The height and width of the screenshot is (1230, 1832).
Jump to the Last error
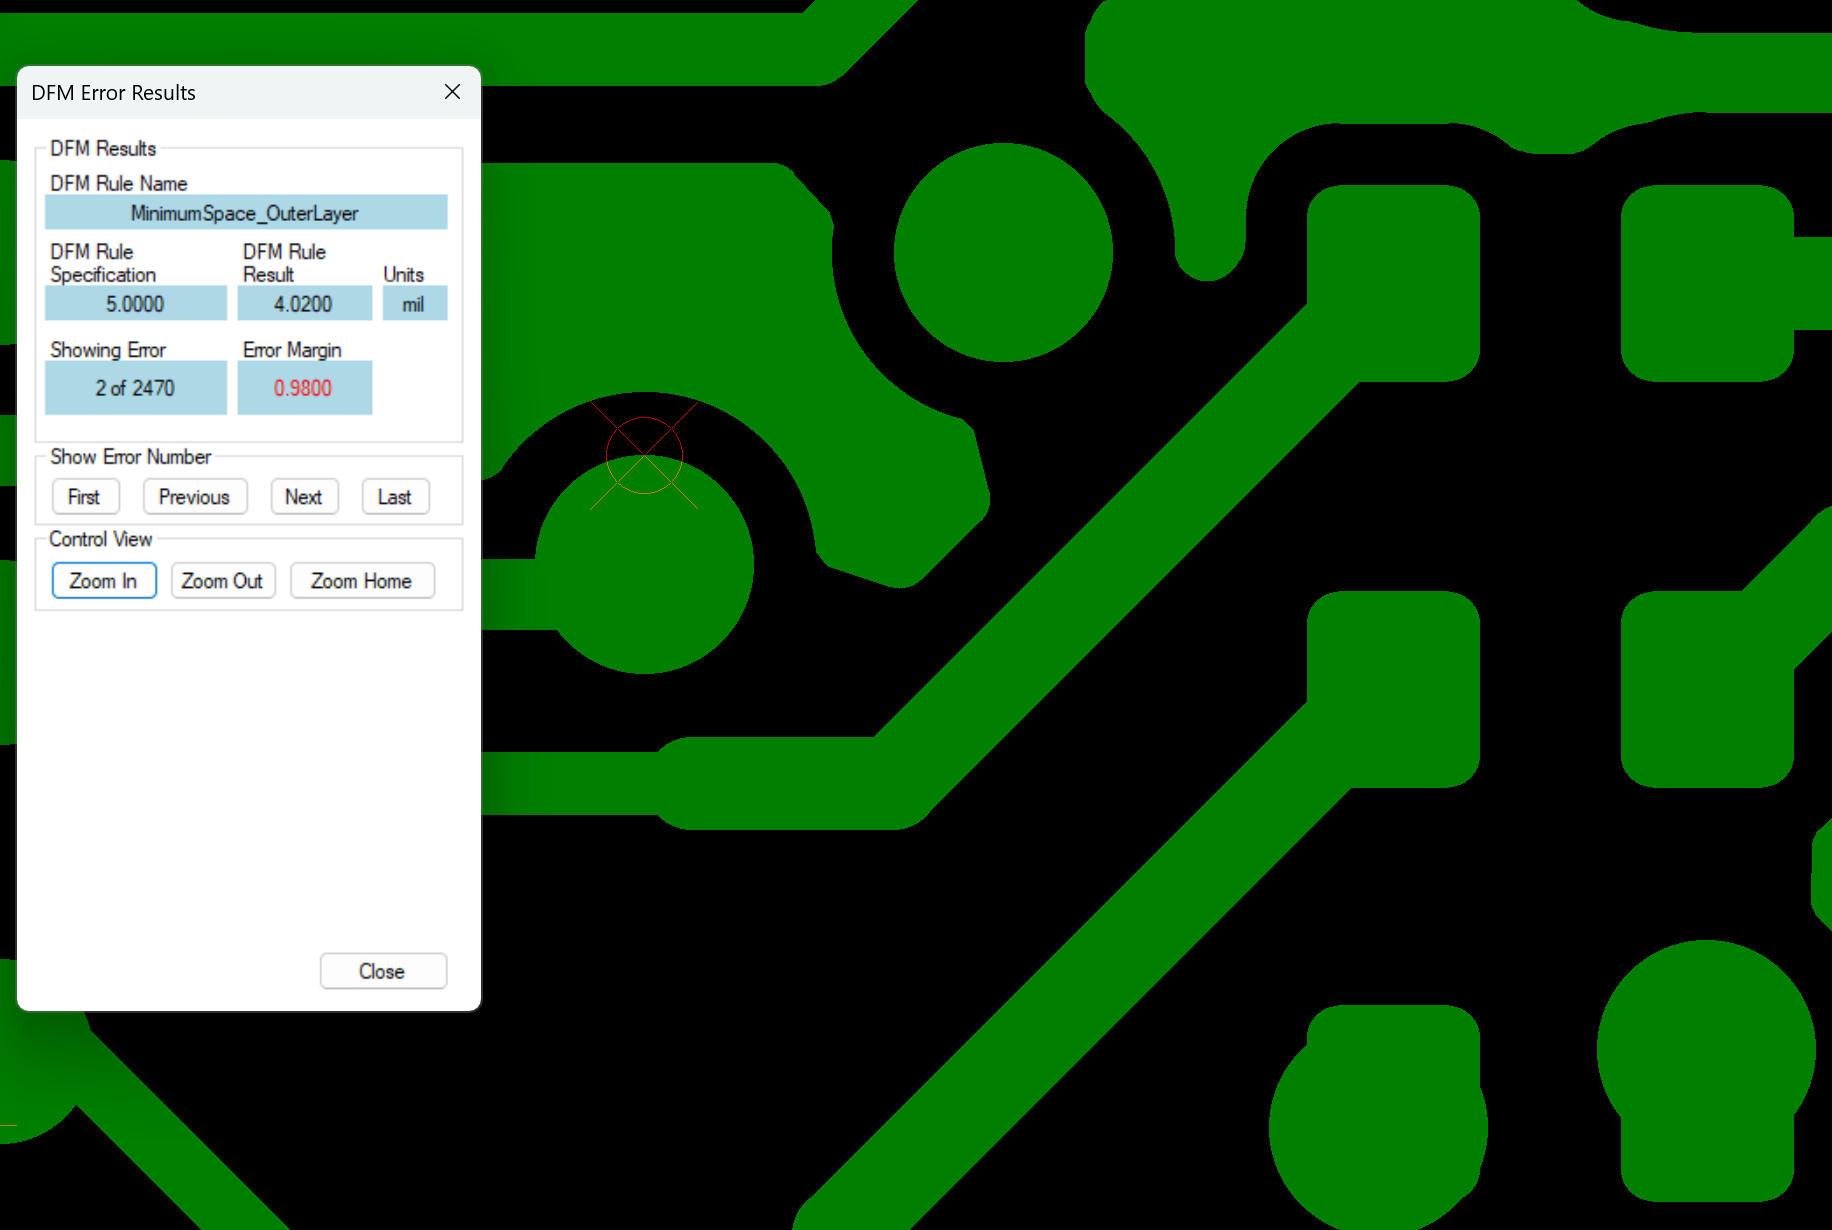(395, 497)
